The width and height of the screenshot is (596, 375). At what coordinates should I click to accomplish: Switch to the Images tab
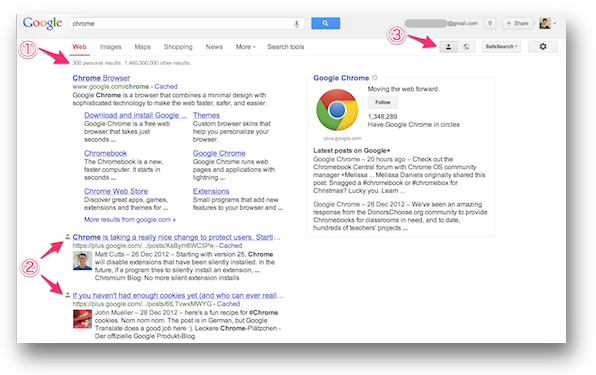pos(111,47)
